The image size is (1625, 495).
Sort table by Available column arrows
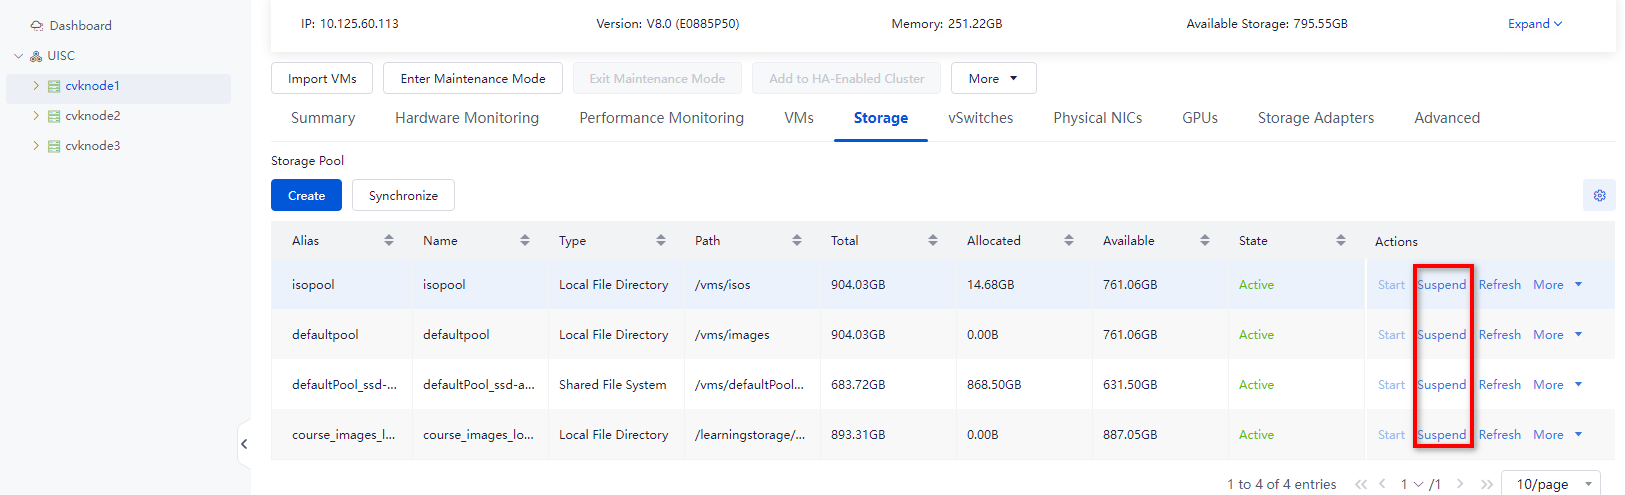click(x=1205, y=240)
